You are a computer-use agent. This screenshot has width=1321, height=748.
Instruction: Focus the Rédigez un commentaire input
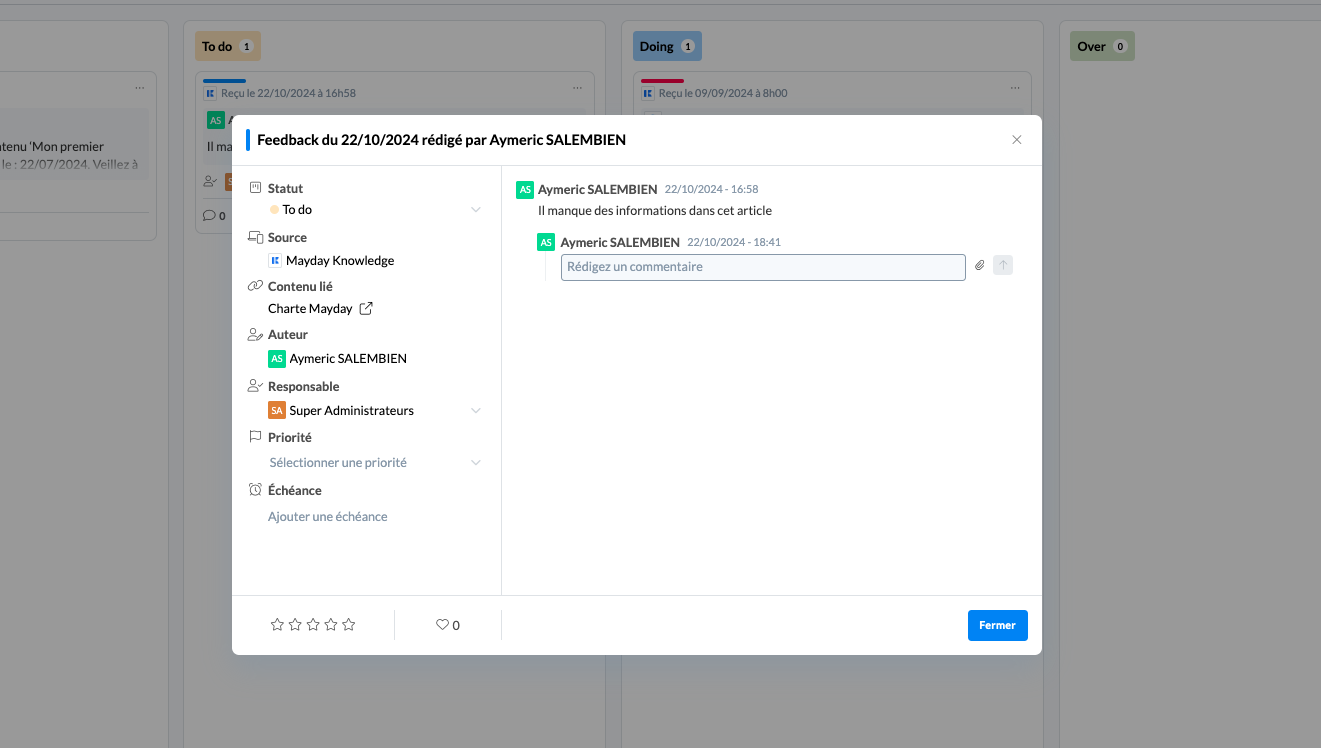pos(762,267)
